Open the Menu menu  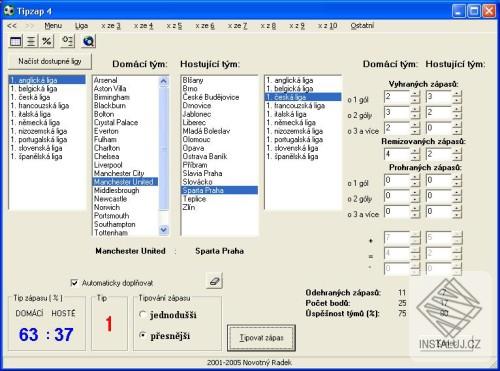tap(53, 26)
